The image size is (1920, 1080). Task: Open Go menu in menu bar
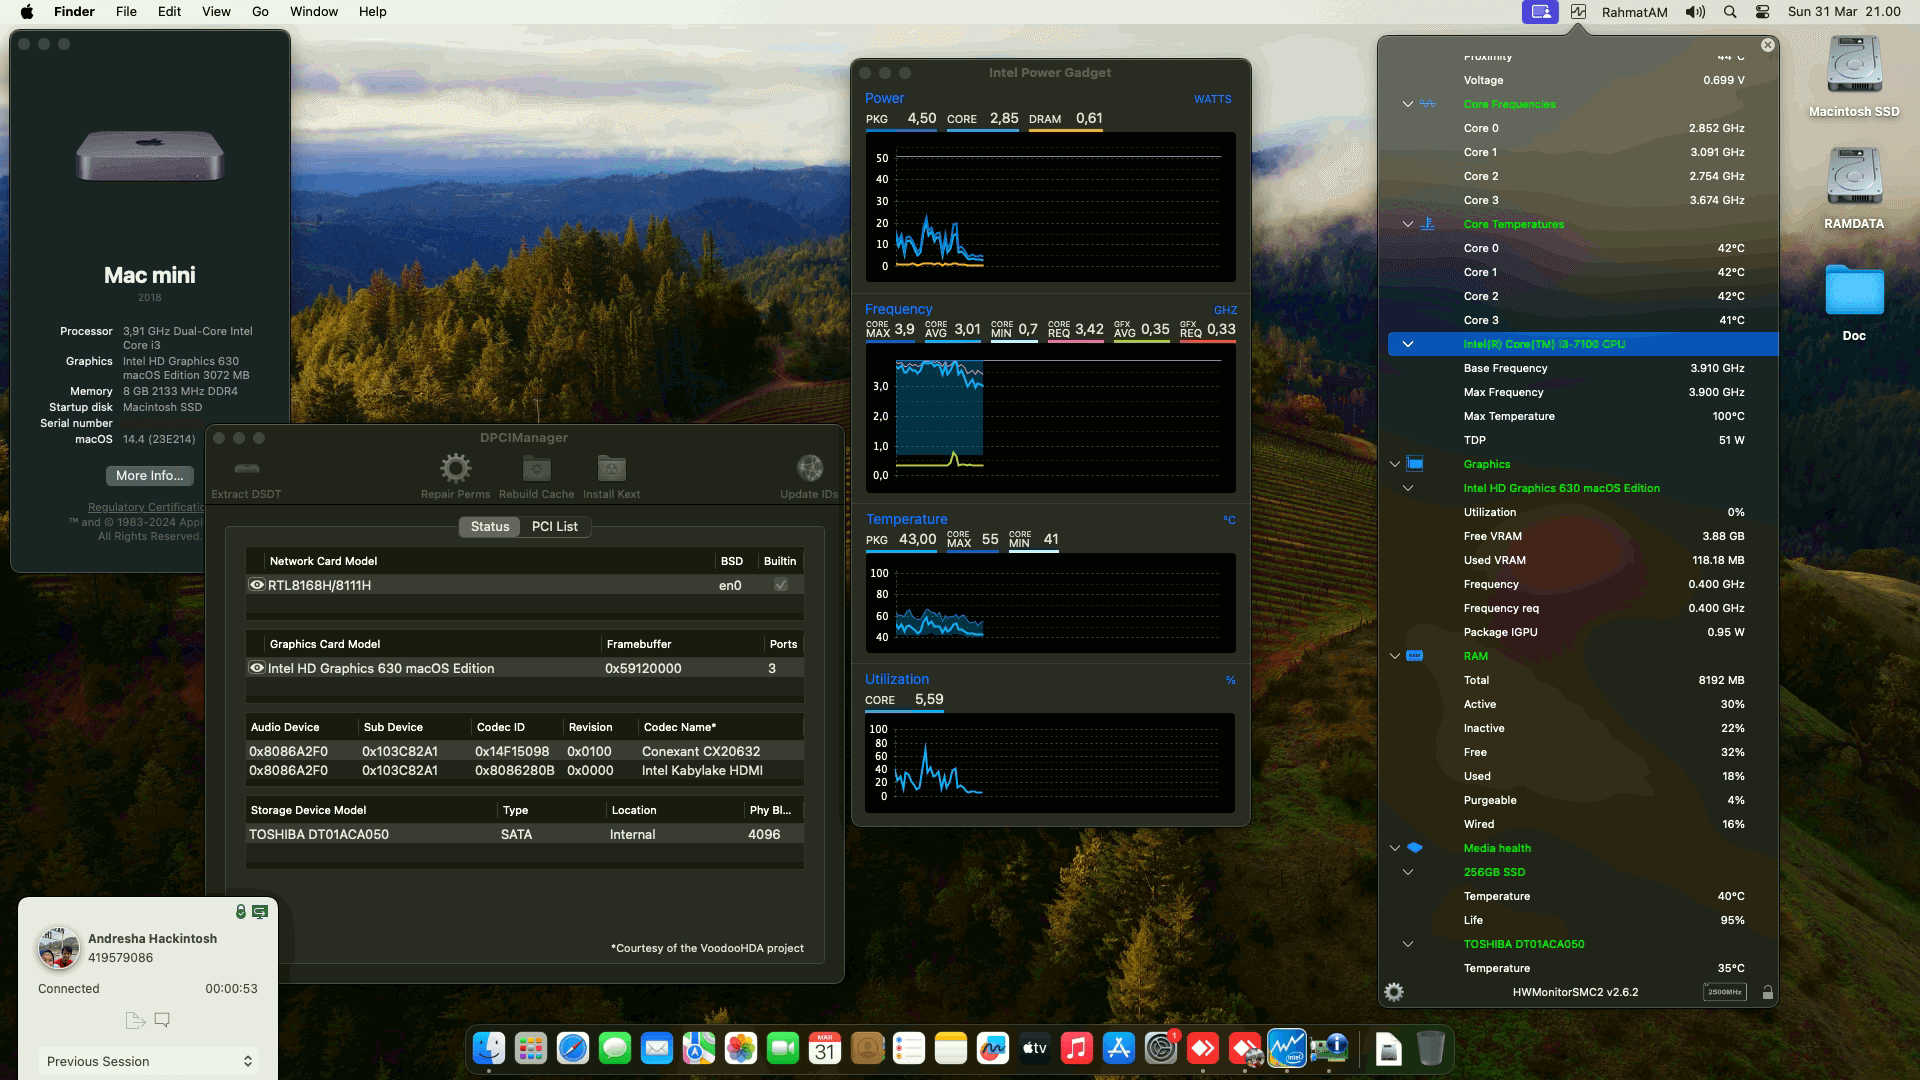(x=260, y=12)
